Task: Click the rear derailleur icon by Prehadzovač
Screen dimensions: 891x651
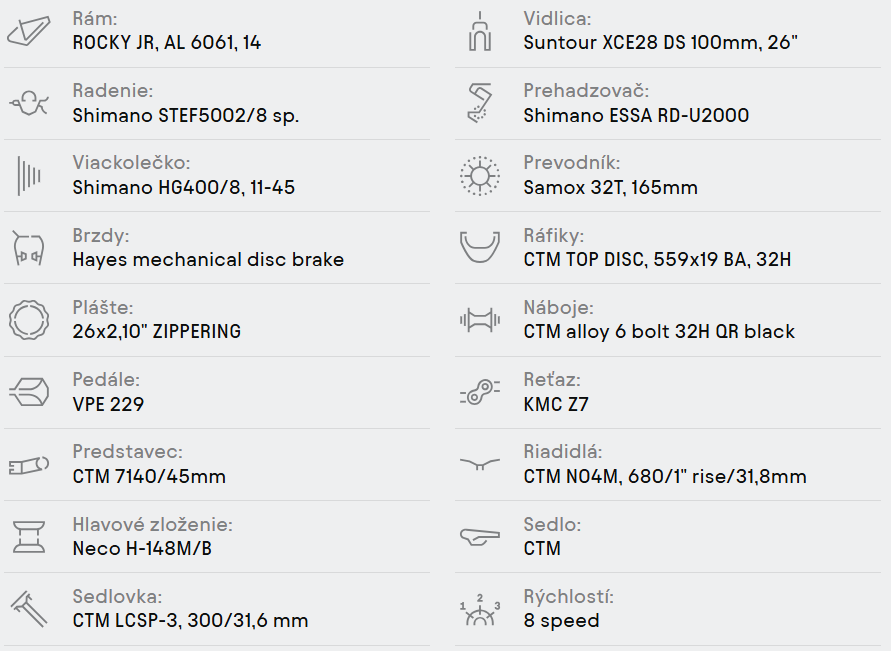Action: [480, 103]
